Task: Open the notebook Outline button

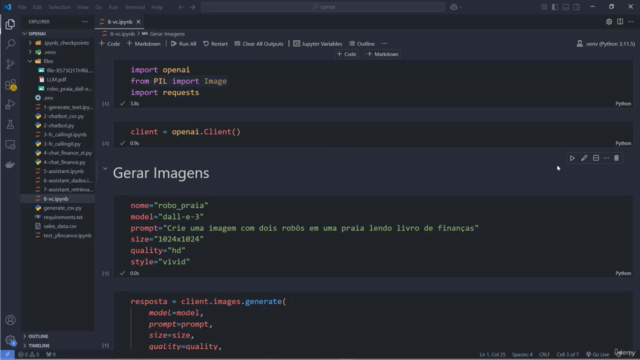Action: coord(362,44)
